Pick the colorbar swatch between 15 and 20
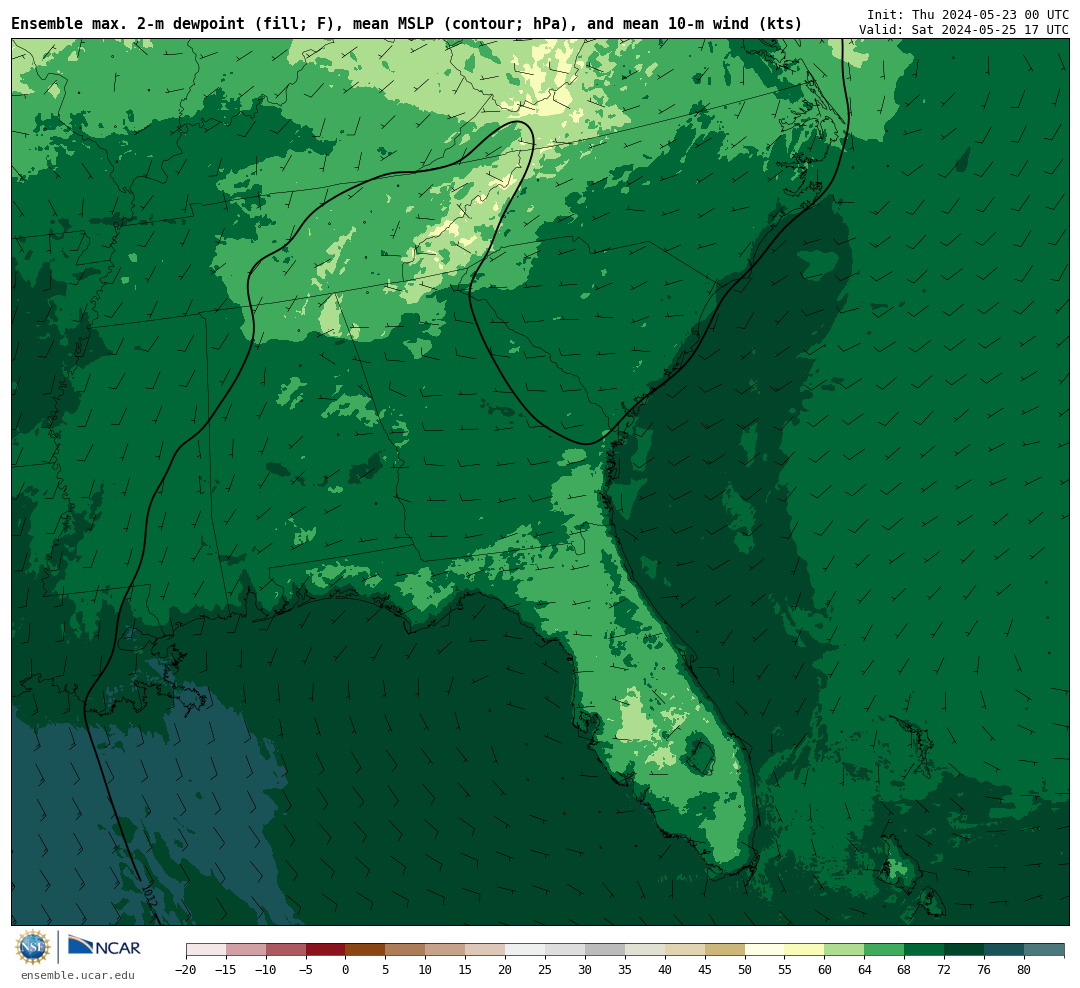The image size is (1080, 988). pos(486,950)
